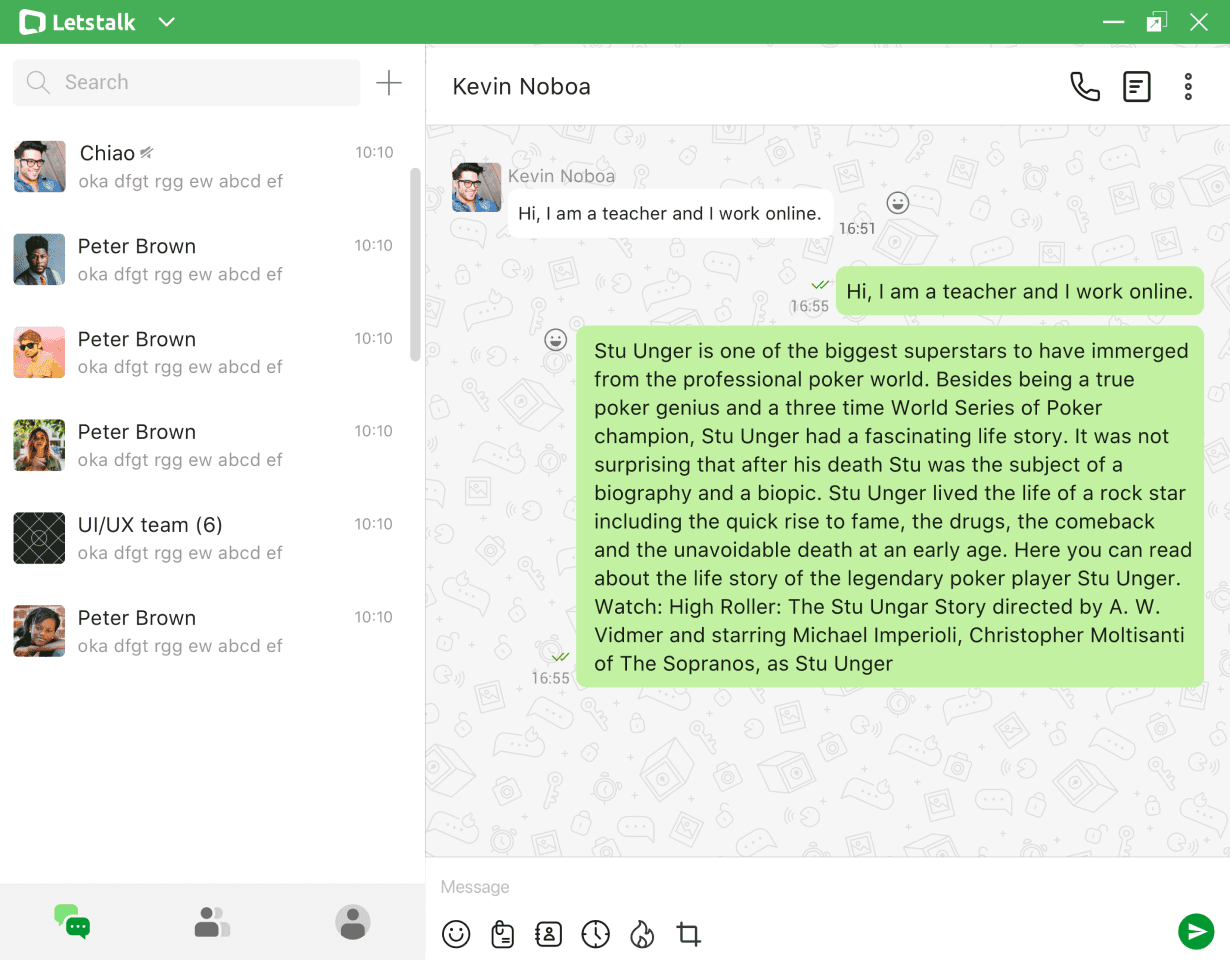The height and width of the screenshot is (960, 1230).
Task: Click the Kevin Noboa chat title
Action: [521, 87]
